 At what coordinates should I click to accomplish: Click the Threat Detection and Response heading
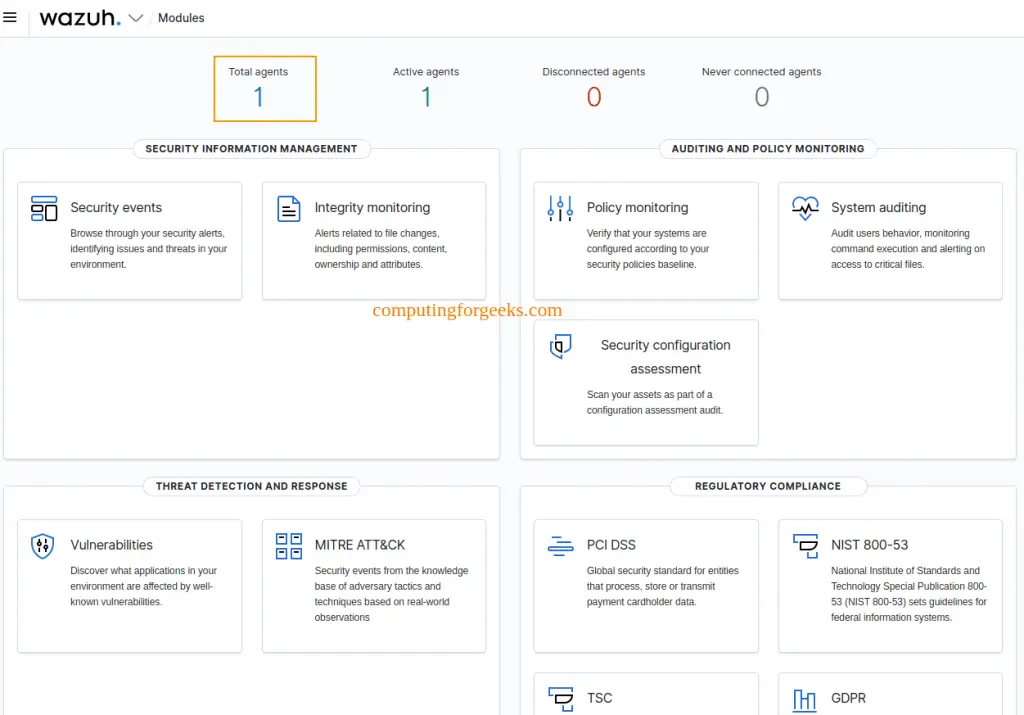[251, 486]
